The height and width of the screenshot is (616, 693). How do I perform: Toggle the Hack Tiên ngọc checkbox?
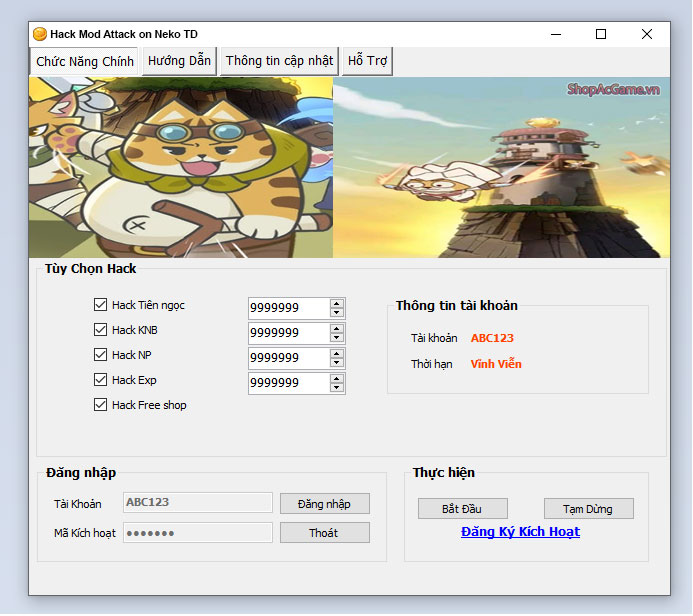tap(100, 304)
